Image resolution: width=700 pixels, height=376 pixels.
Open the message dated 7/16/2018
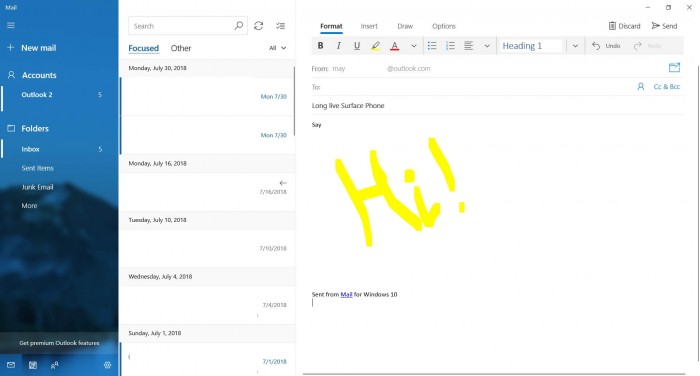click(x=207, y=192)
